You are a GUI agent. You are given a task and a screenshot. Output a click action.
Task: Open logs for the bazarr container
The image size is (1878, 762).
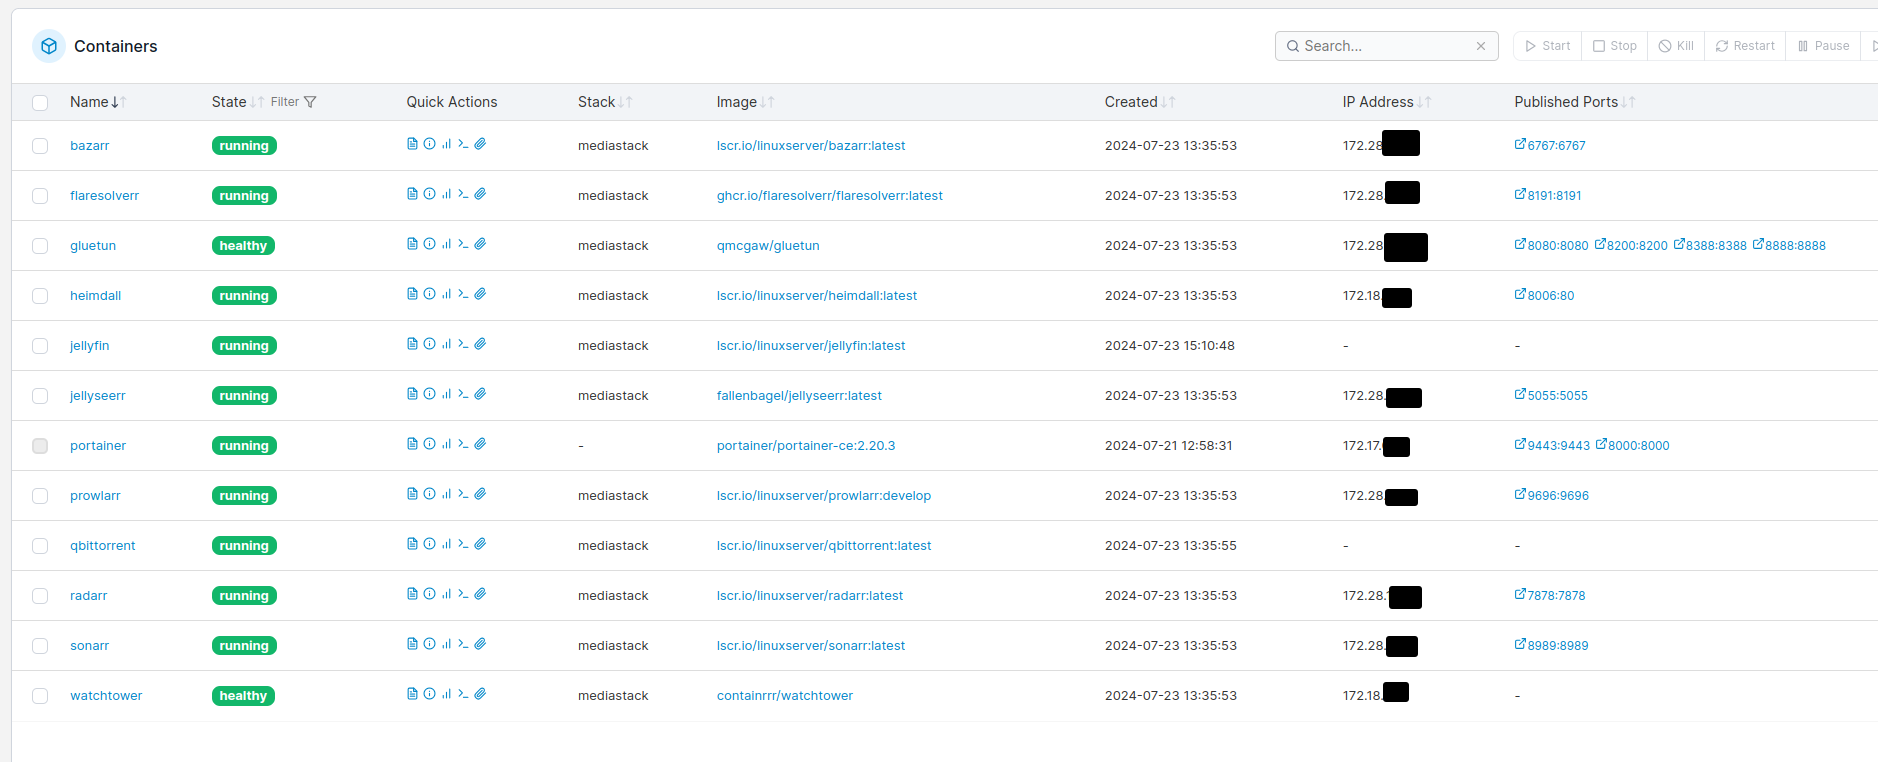coord(412,144)
